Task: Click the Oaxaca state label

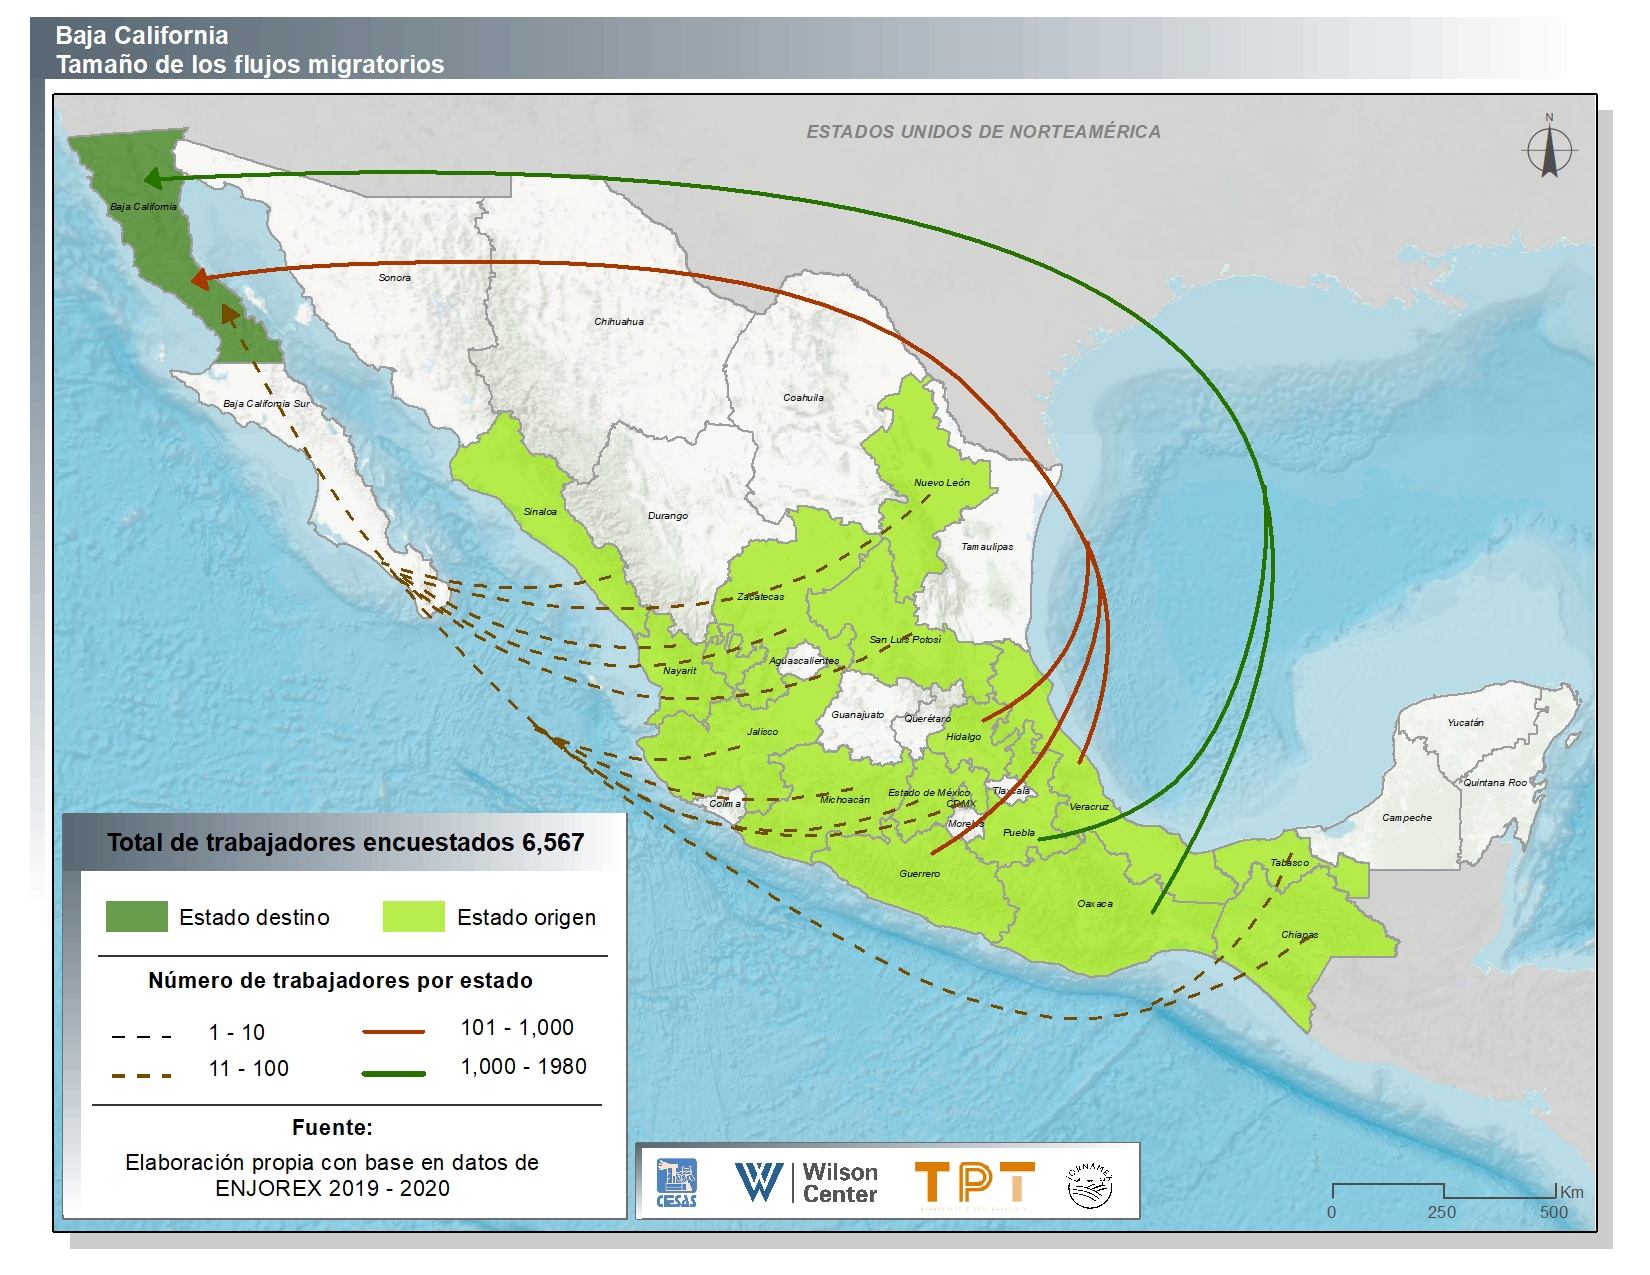Action: pyautogui.click(x=1094, y=904)
